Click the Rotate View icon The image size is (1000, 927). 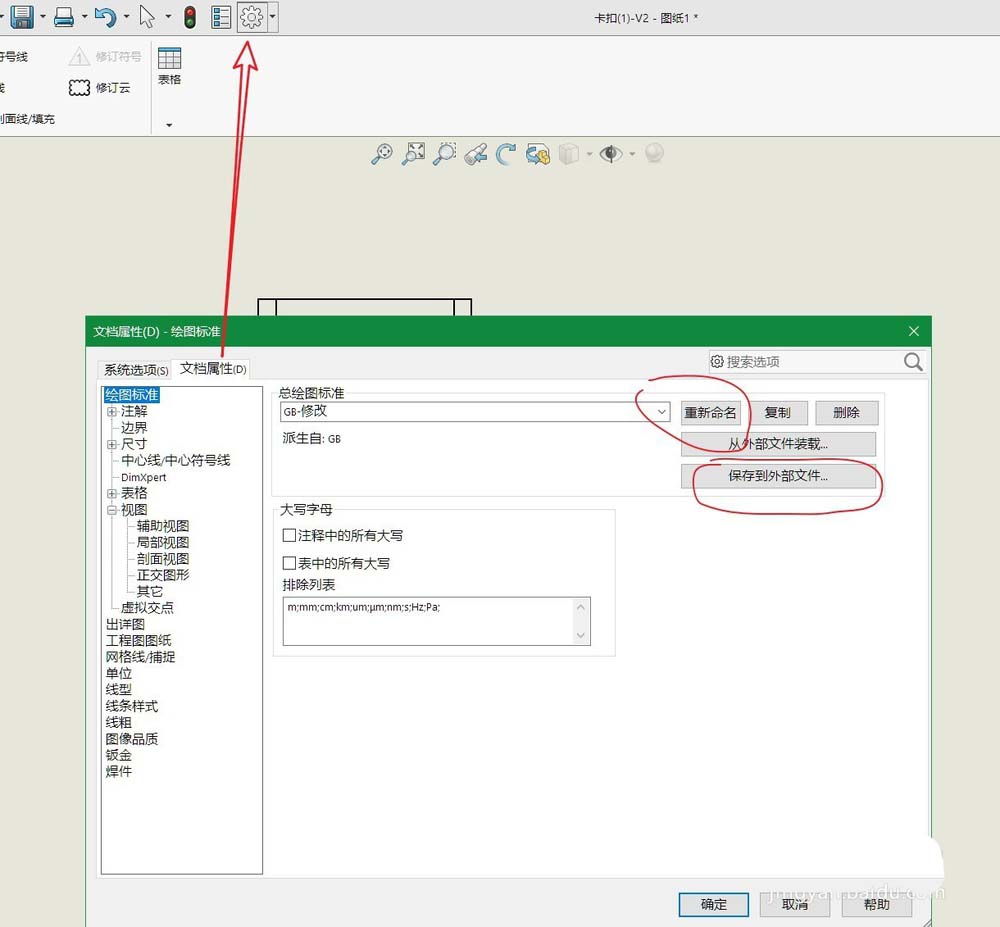click(x=506, y=153)
